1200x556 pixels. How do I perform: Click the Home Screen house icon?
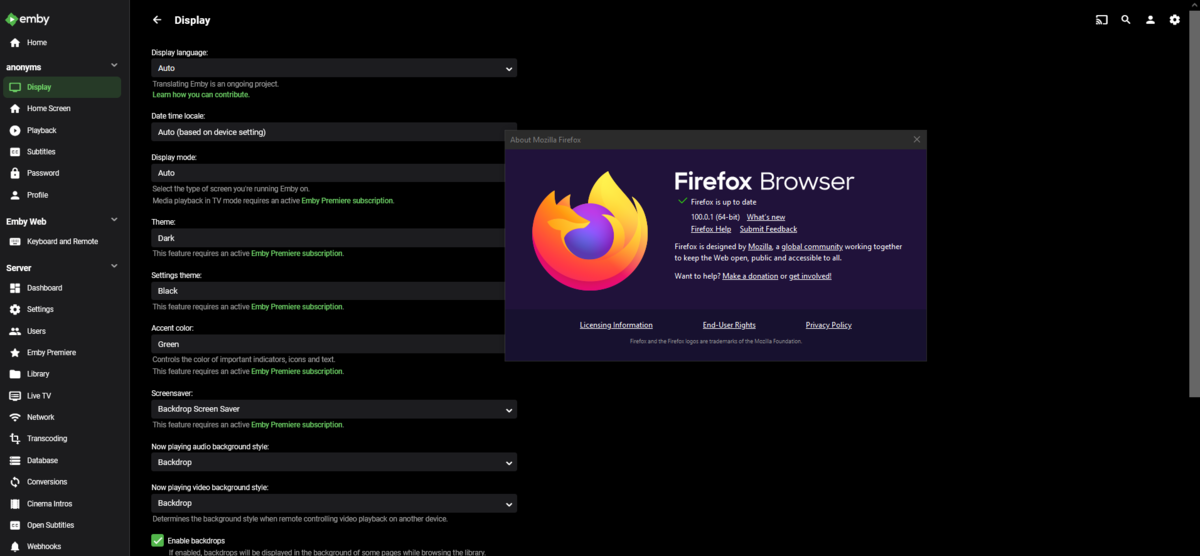coord(15,108)
